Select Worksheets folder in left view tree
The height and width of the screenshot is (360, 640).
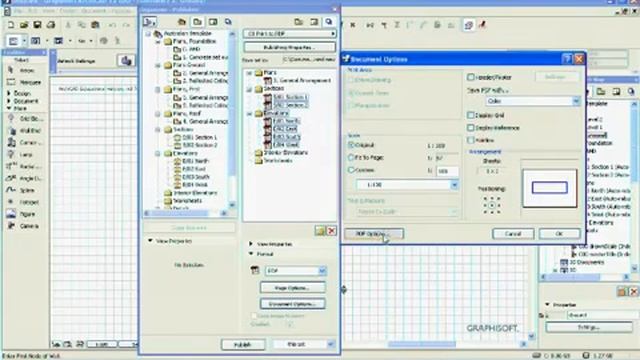(183, 201)
